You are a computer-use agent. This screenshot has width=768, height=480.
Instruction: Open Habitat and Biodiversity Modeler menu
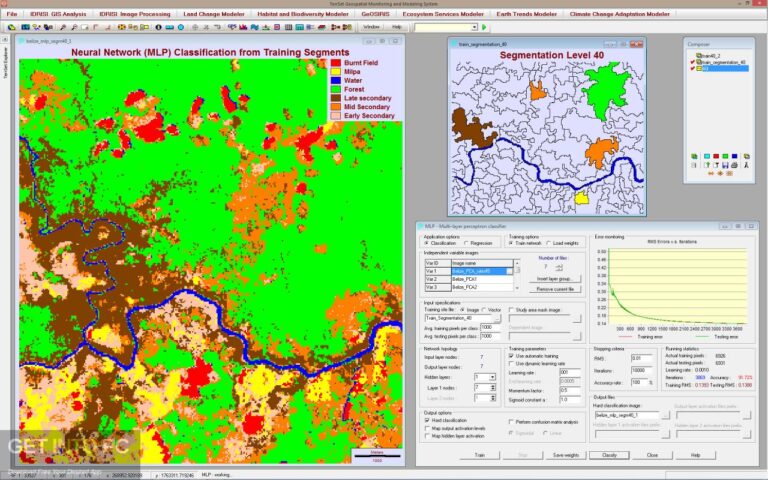[x=303, y=14]
